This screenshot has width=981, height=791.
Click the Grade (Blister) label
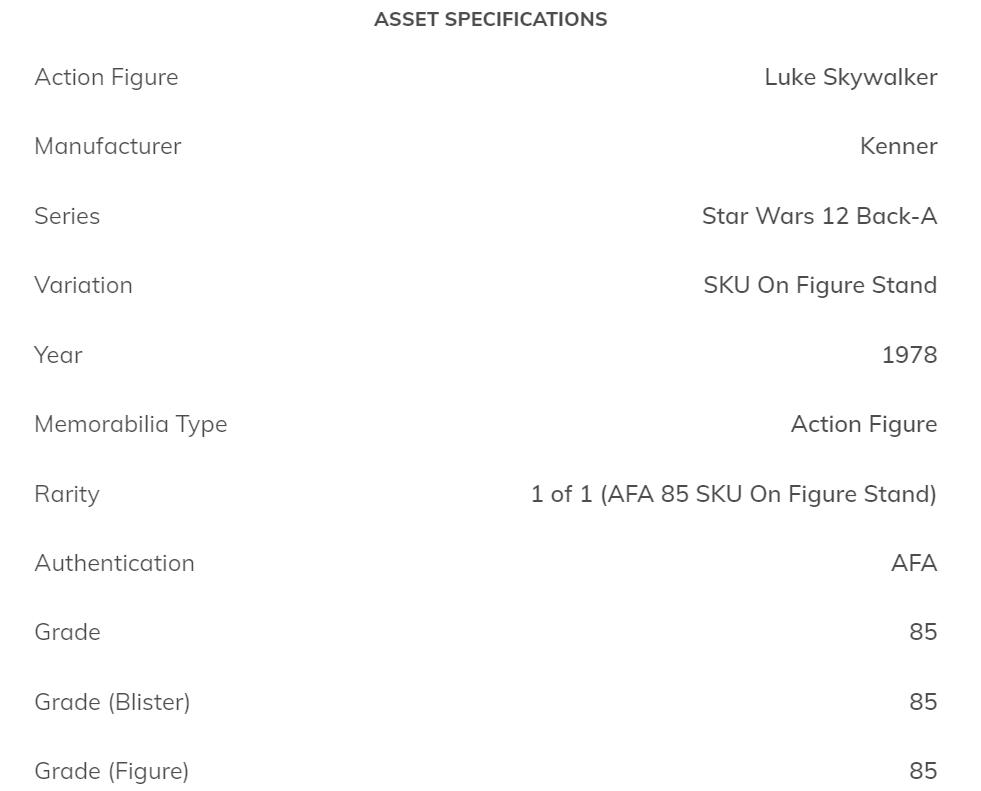pyautogui.click(x=112, y=702)
